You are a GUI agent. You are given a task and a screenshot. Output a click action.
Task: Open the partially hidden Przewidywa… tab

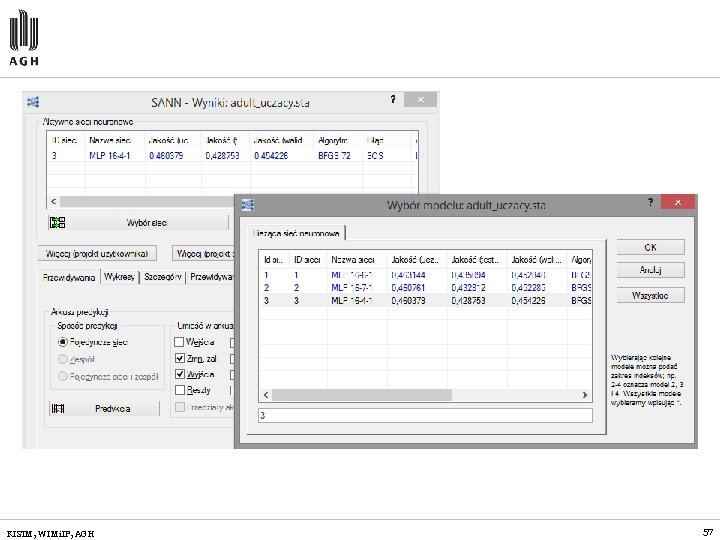pyautogui.click(x=212, y=277)
